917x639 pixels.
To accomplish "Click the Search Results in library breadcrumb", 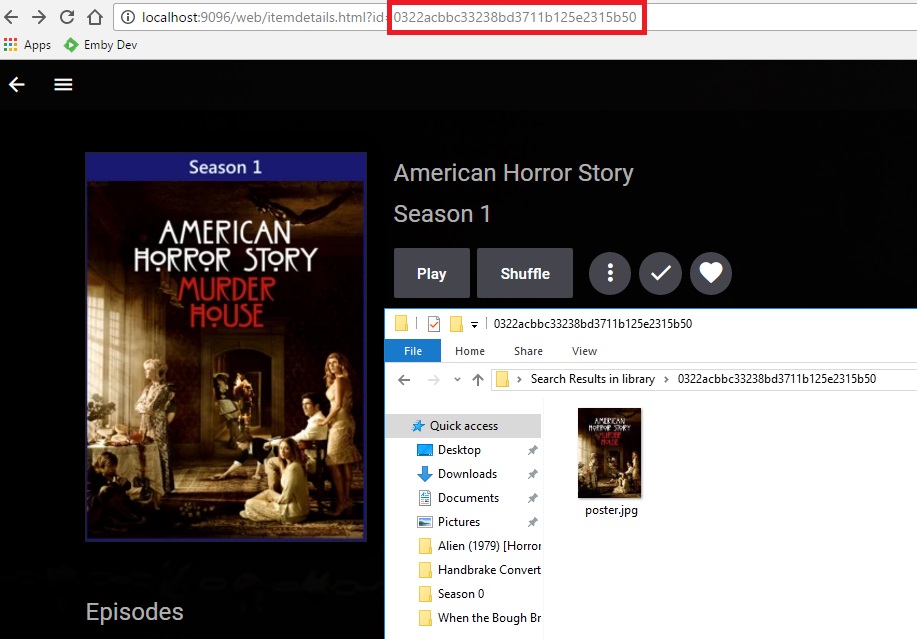I will [592, 379].
